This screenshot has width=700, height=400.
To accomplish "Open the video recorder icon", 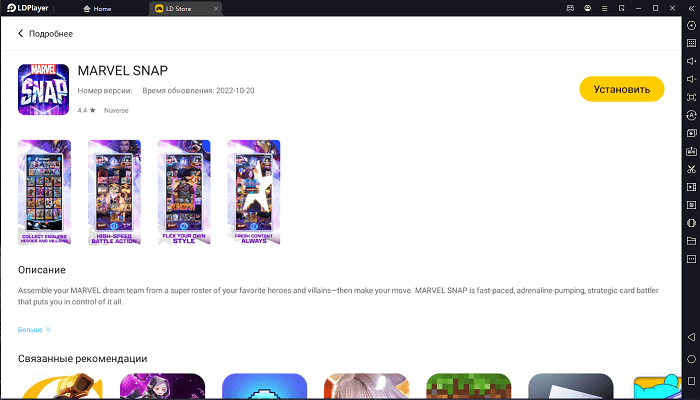I will coord(691,187).
